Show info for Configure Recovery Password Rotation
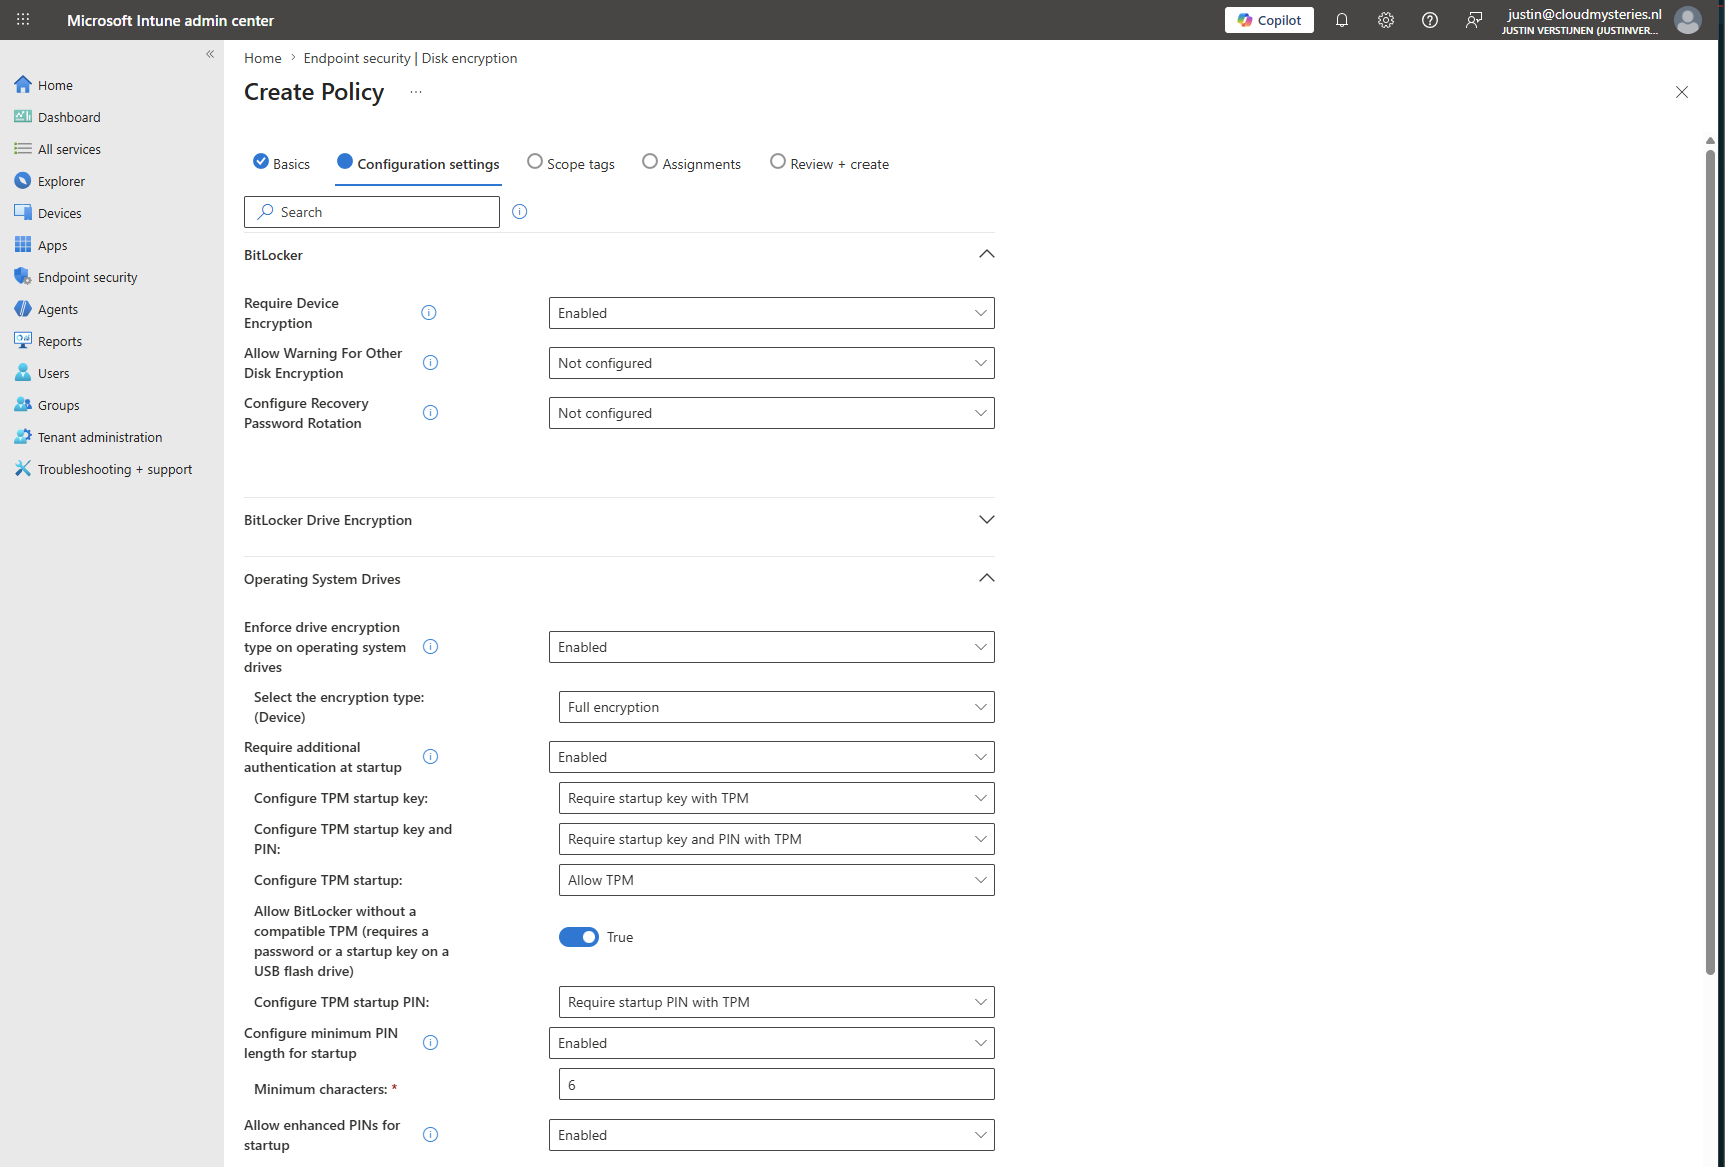Image resolution: width=1725 pixels, height=1167 pixels. pos(431,413)
